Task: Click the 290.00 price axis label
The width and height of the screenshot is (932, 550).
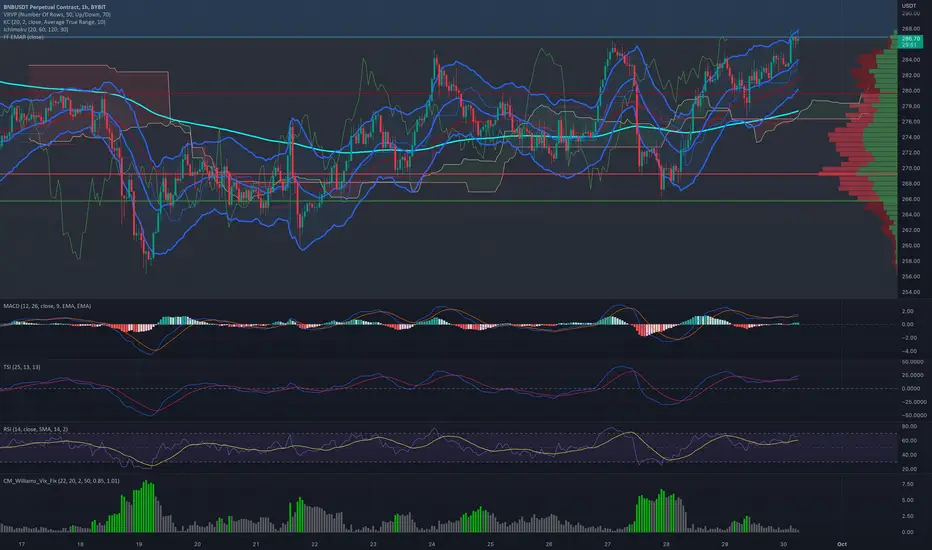Action: (910, 13)
